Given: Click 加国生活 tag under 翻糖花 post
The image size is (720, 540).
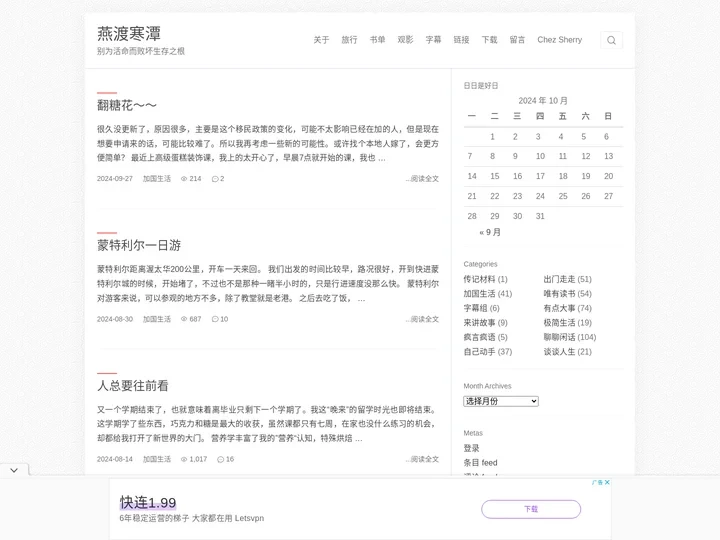Looking at the screenshot, I should [157, 179].
